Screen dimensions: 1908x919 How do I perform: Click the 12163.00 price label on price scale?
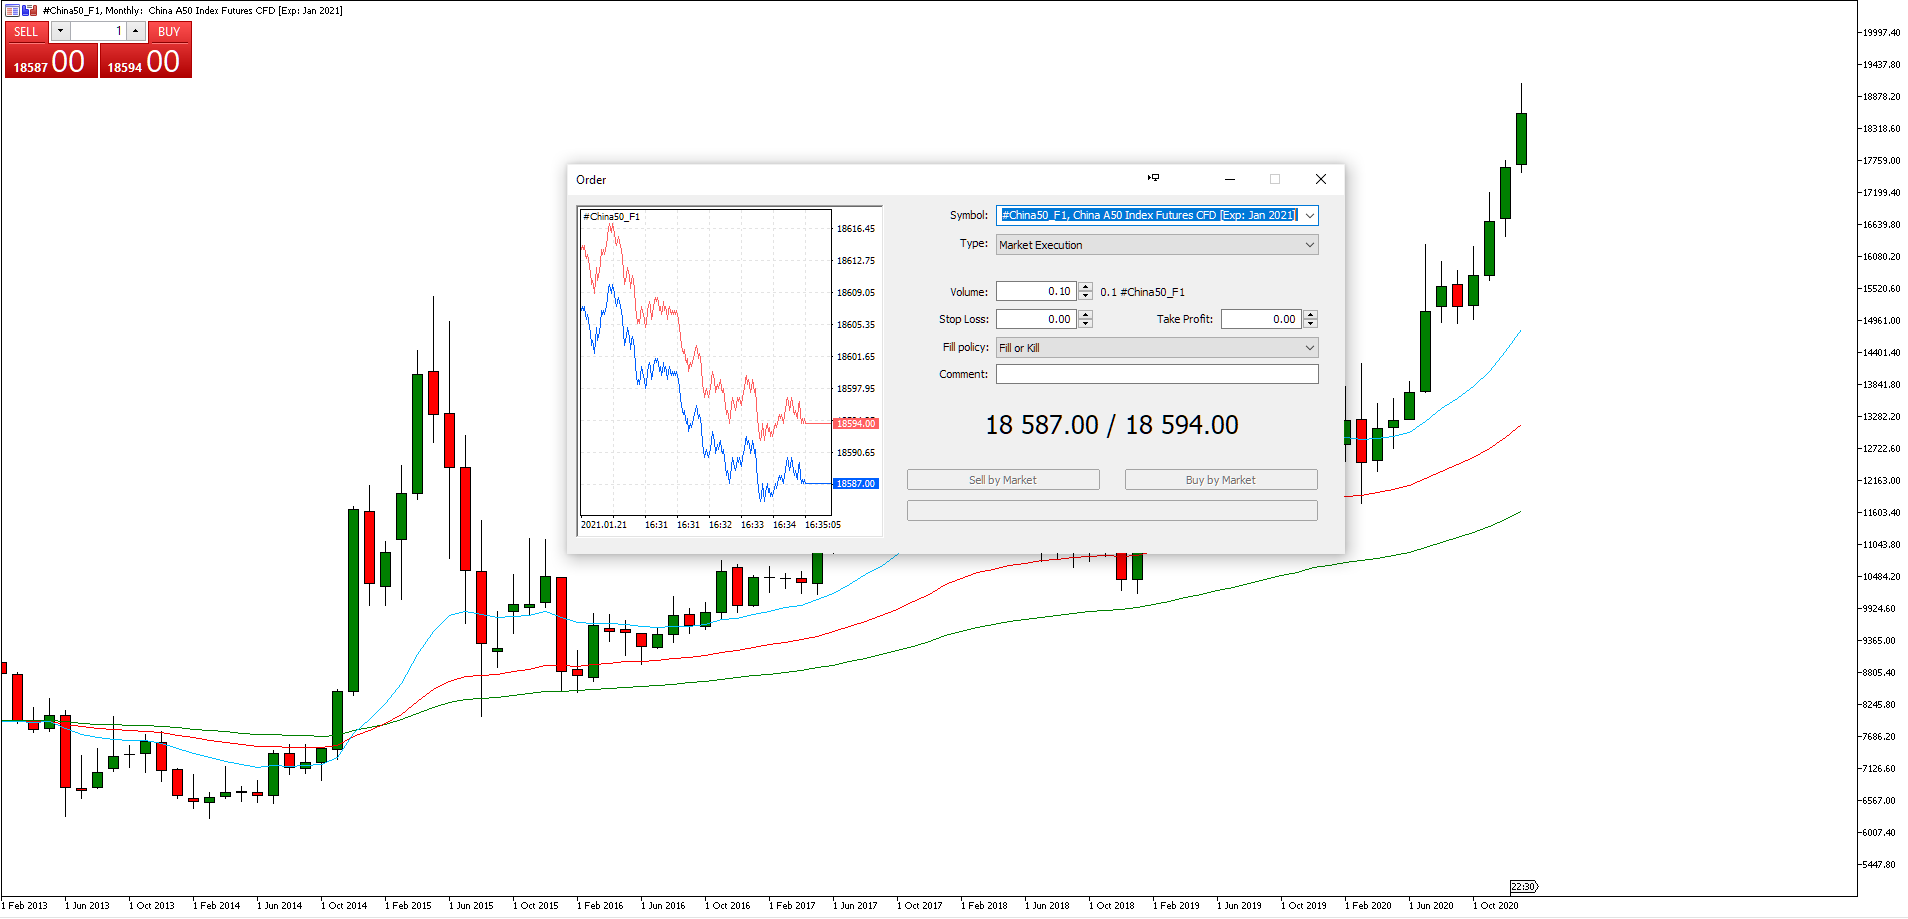point(1881,481)
